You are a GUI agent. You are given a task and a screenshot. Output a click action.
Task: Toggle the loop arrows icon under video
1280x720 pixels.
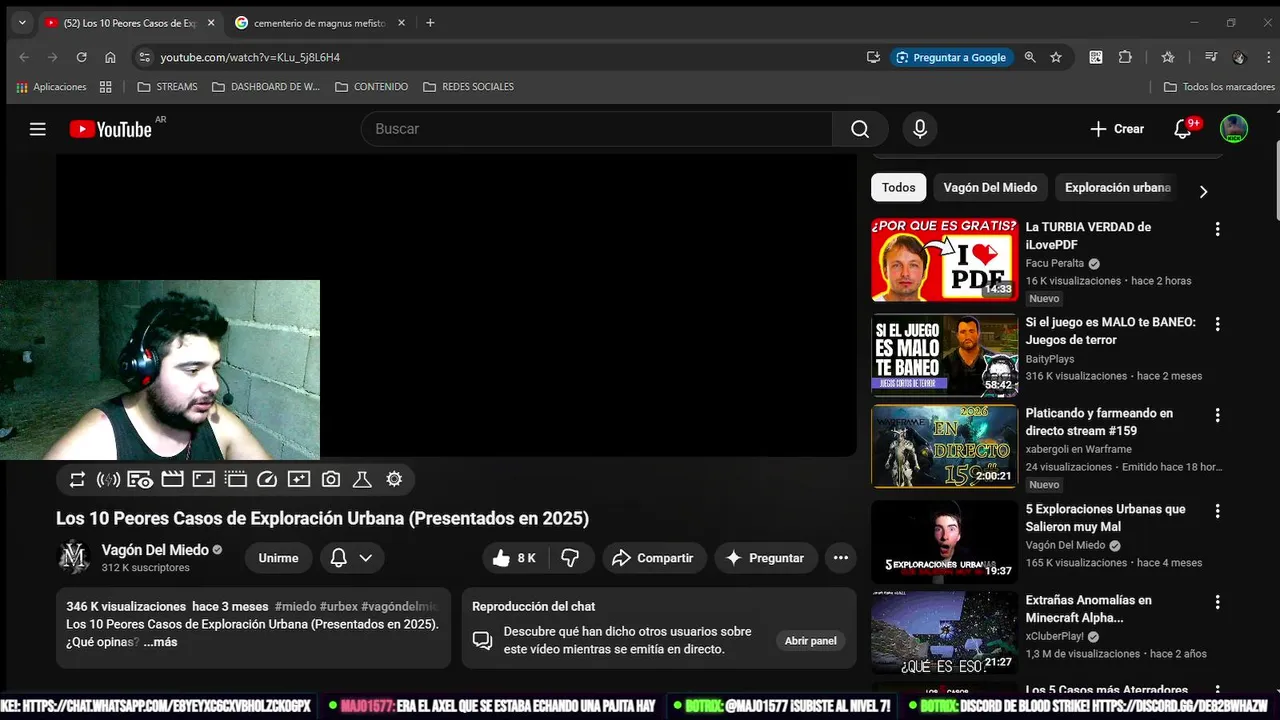77,480
